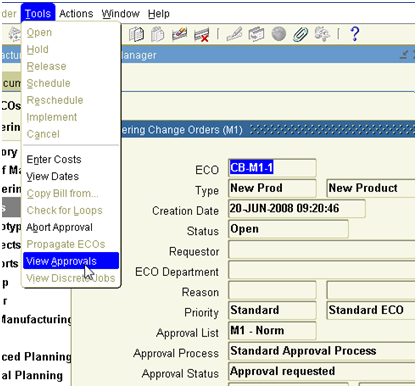Open the Tools menu in the menu bar
The image size is (417, 388).
click(38, 14)
